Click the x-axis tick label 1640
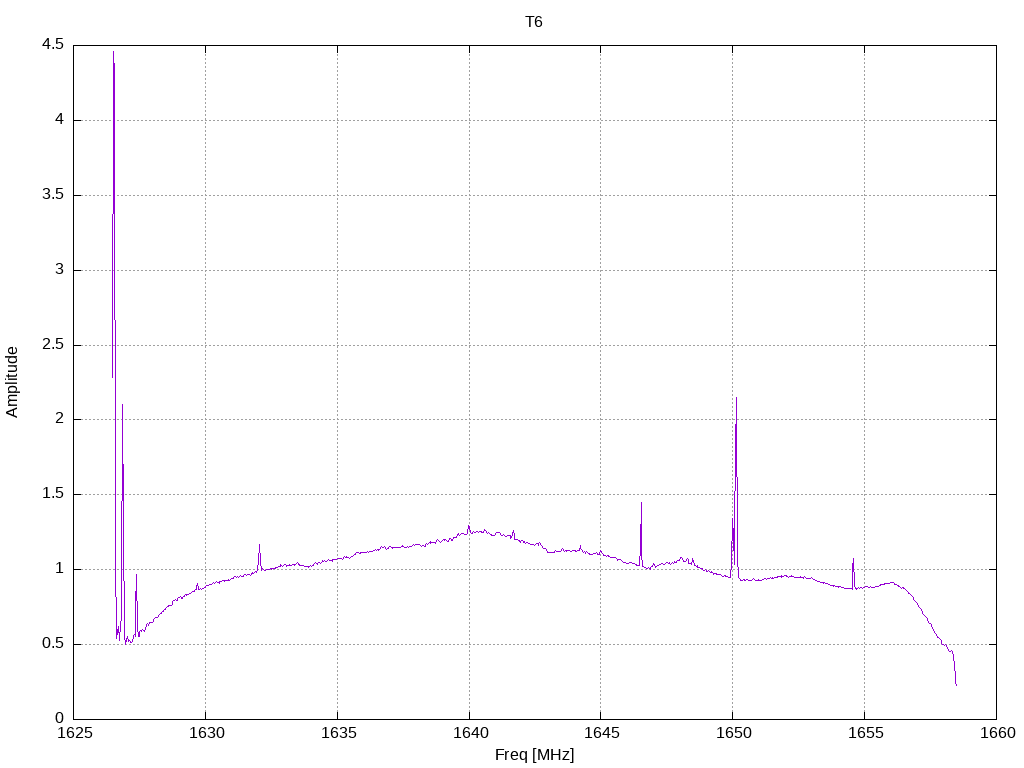This screenshot has height=768, width=1024. pos(469,733)
